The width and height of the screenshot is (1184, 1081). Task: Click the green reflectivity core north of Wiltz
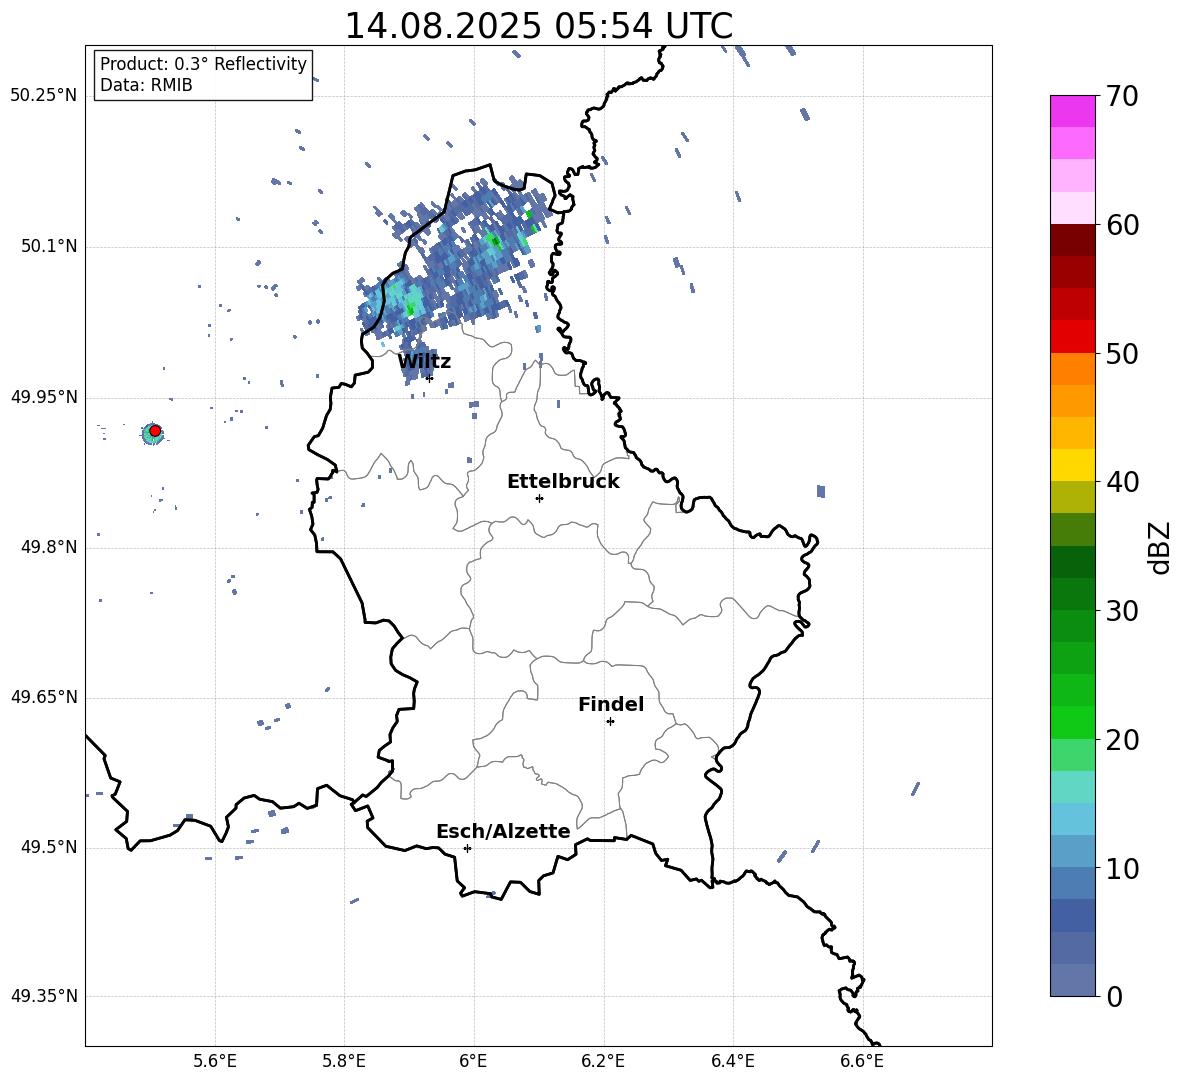point(410,307)
